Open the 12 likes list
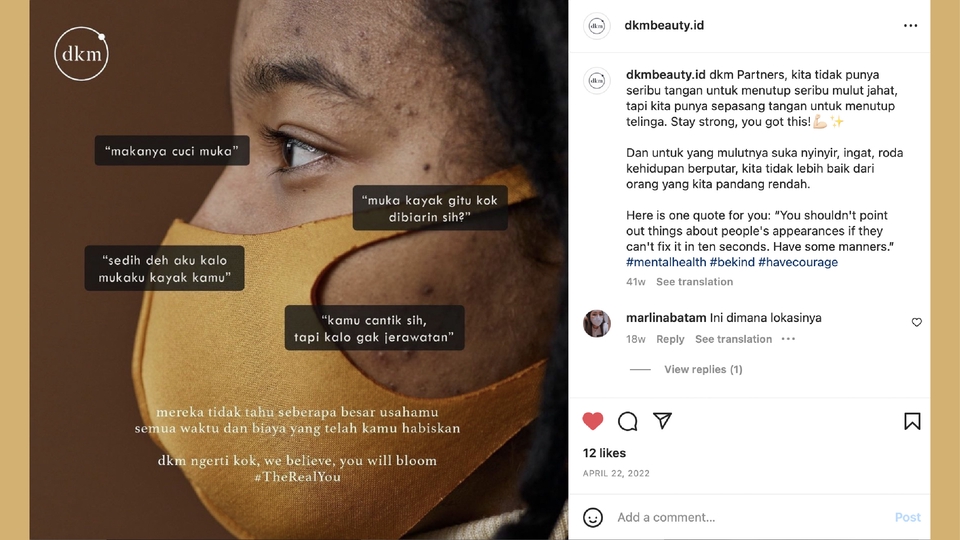Image resolution: width=960 pixels, height=540 pixels. pos(604,453)
